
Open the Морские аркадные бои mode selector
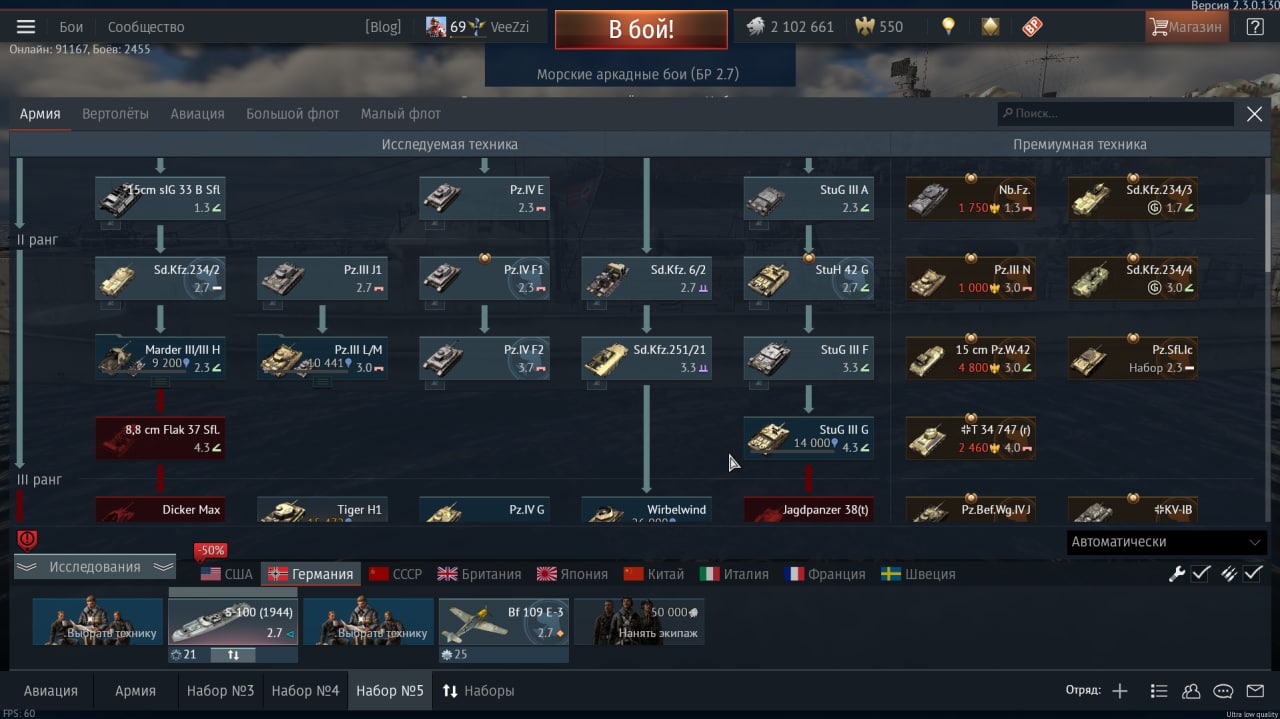tap(638, 74)
